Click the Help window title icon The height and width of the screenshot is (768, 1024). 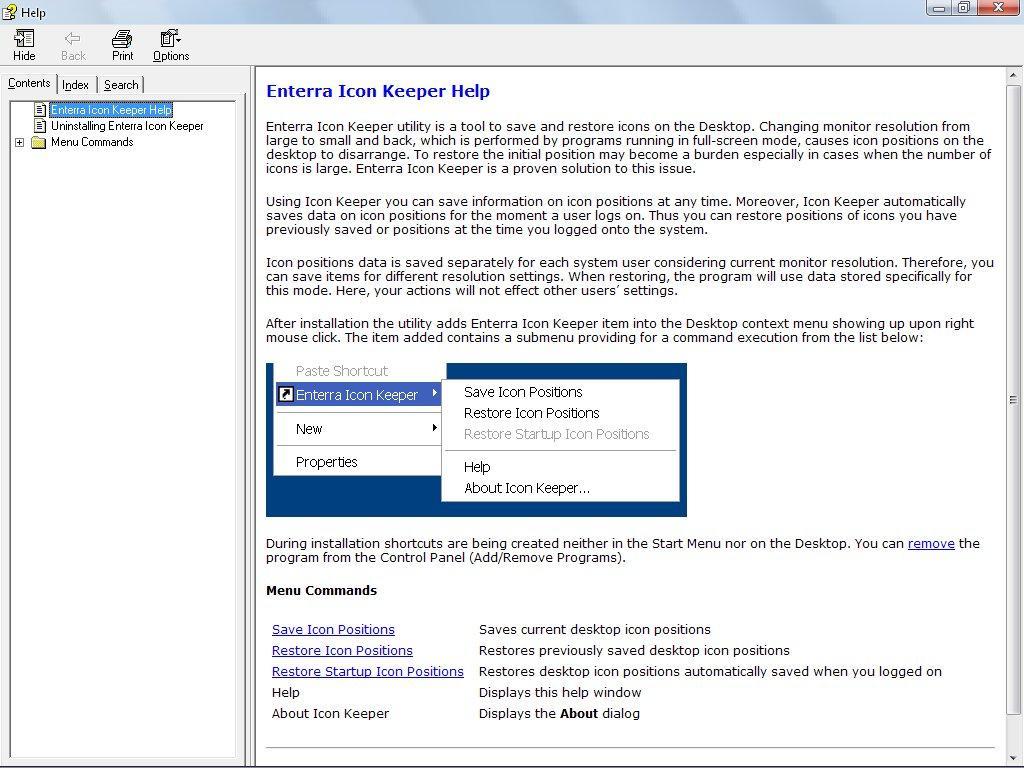[9, 12]
